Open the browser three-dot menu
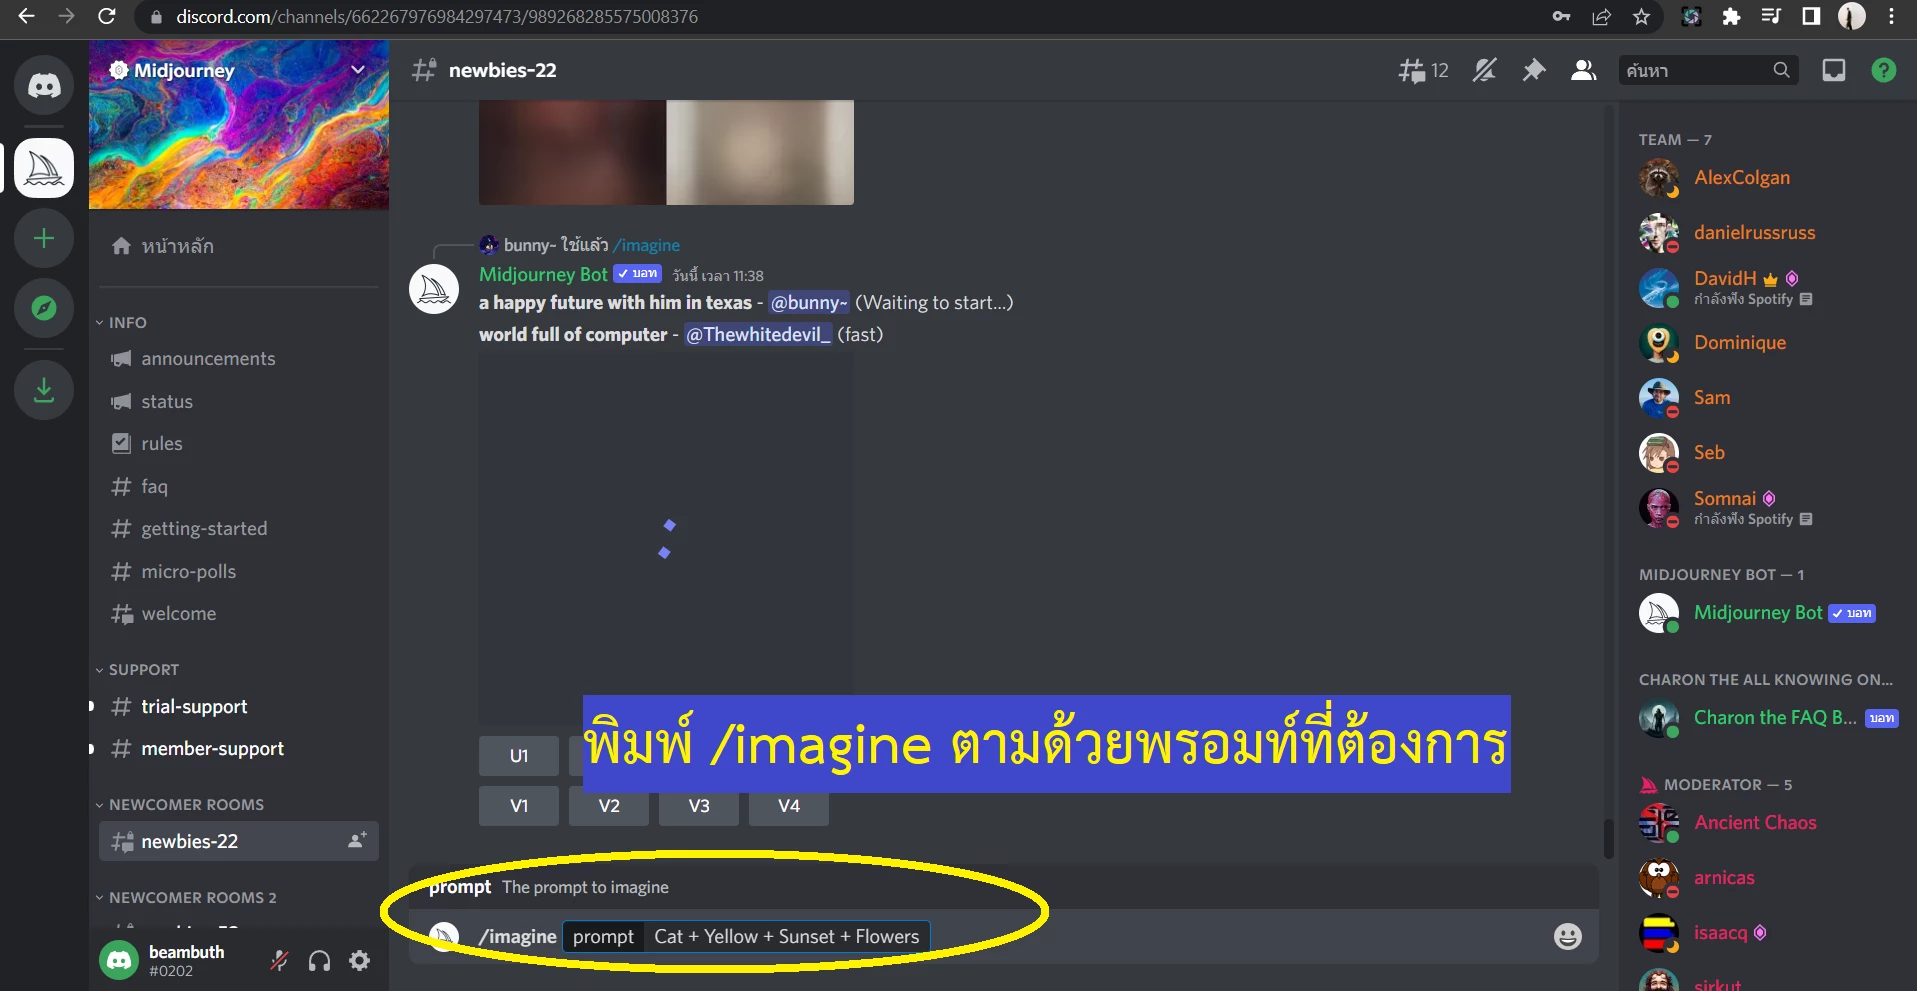 tap(1892, 16)
